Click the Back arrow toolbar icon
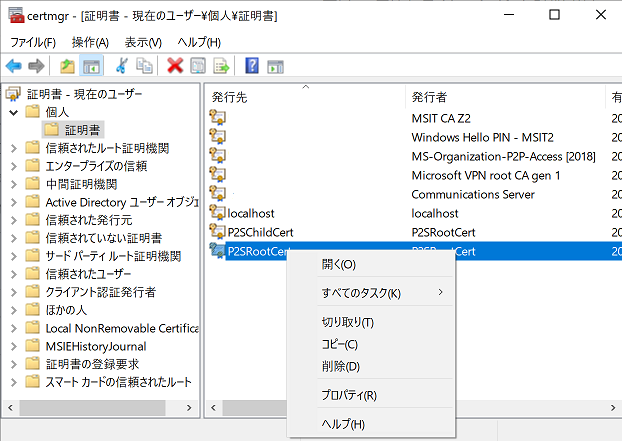 pyautogui.click(x=14, y=66)
